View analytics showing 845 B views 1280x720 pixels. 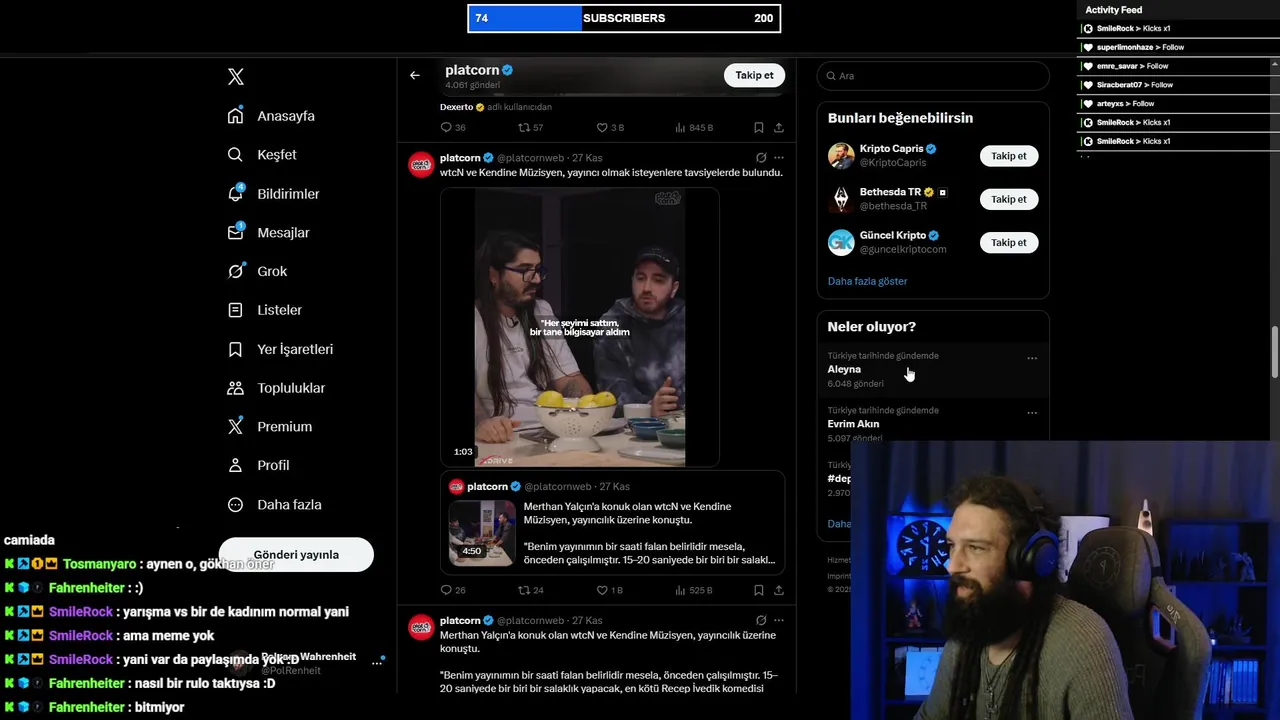tap(693, 128)
